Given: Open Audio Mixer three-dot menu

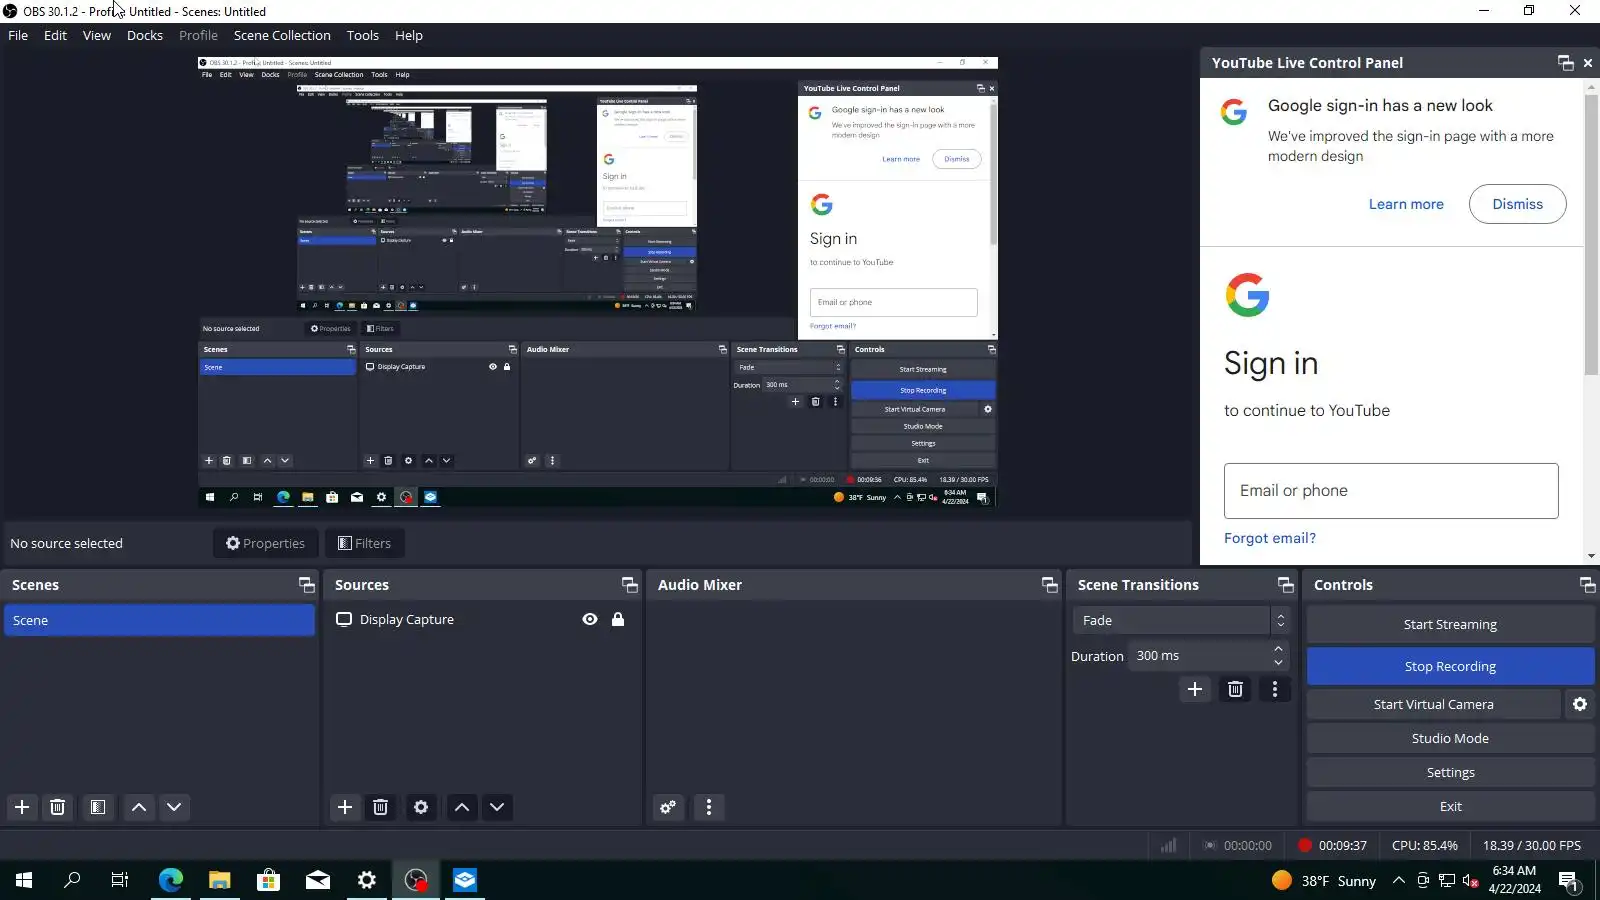Looking at the screenshot, I should (x=709, y=807).
